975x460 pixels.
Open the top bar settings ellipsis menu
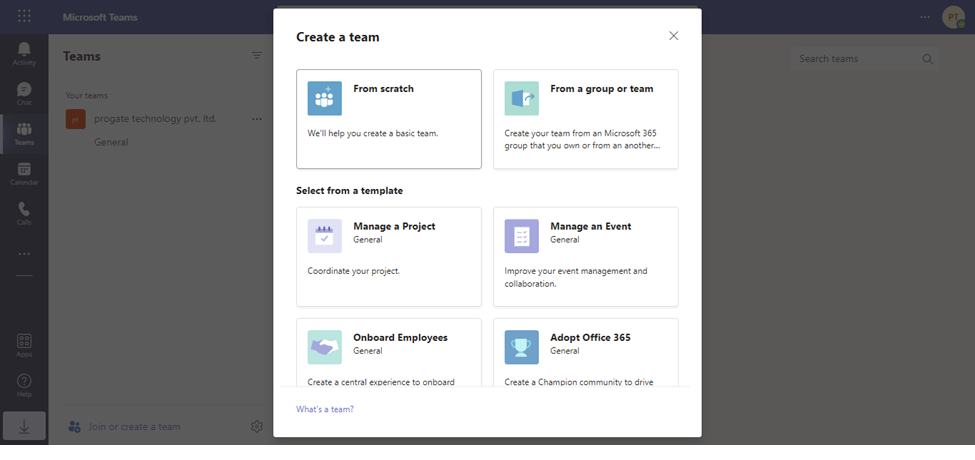click(925, 17)
